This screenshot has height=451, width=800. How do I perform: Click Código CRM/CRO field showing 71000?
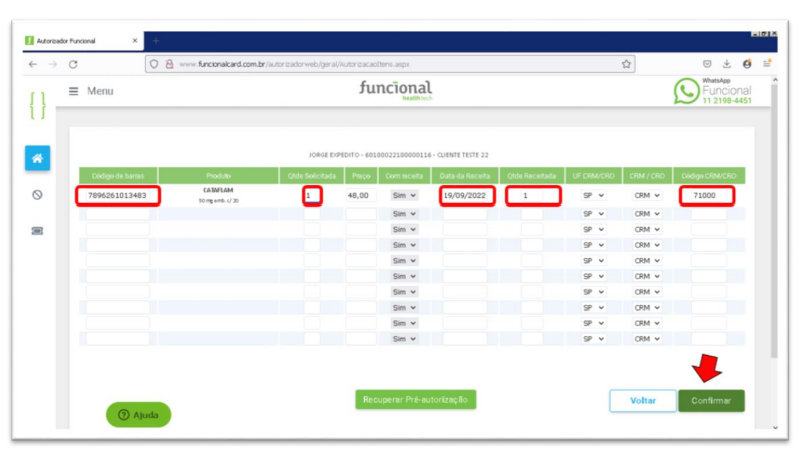coord(707,195)
